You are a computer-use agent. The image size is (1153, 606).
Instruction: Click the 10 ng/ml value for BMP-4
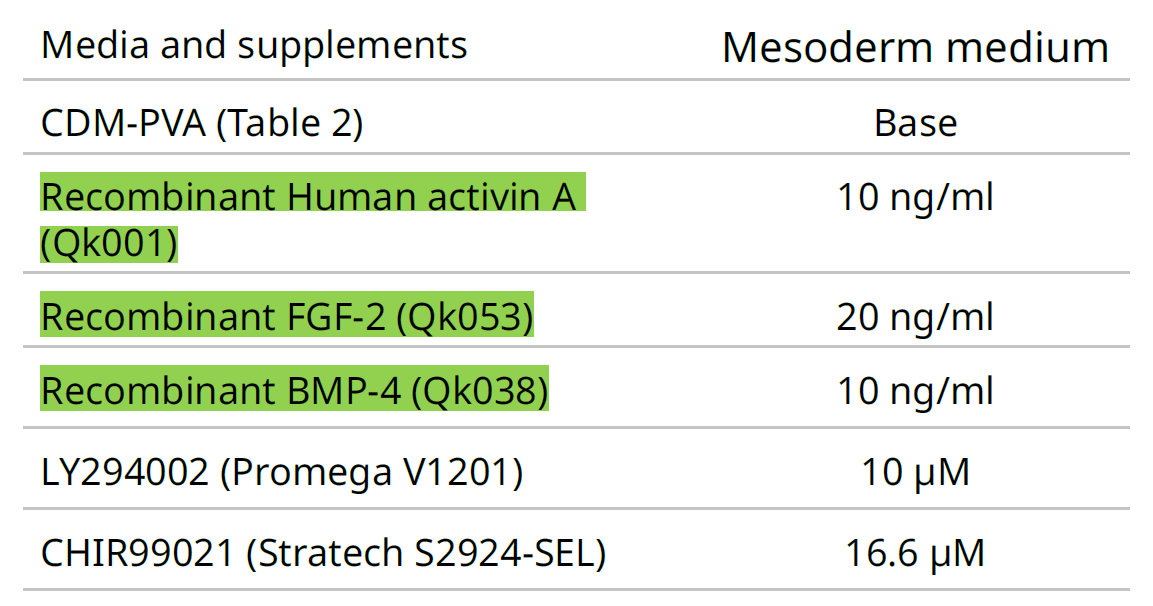(x=915, y=392)
